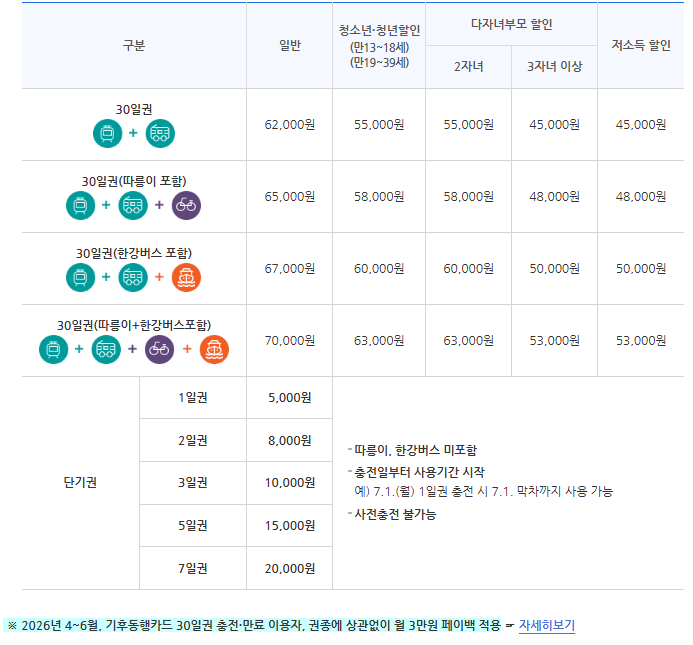Click the 구분 column header
The height and width of the screenshot is (645, 693).
(134, 45)
